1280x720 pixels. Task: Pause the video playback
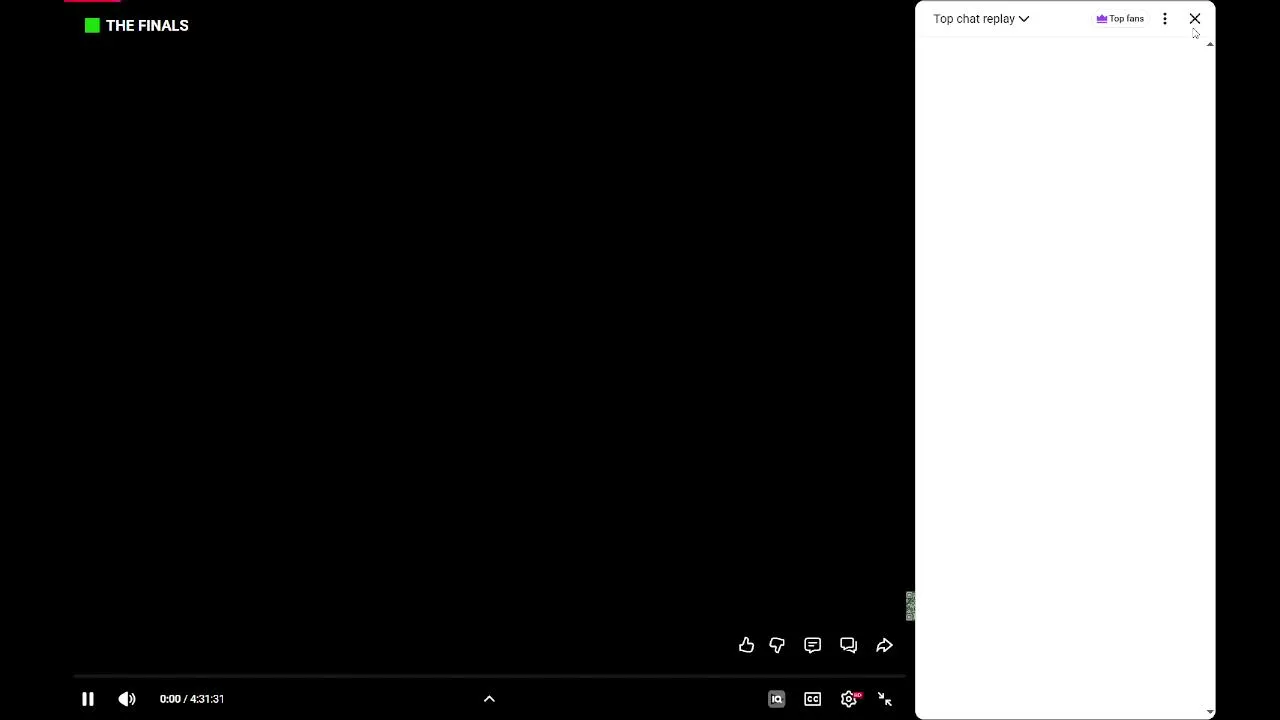pyautogui.click(x=88, y=699)
